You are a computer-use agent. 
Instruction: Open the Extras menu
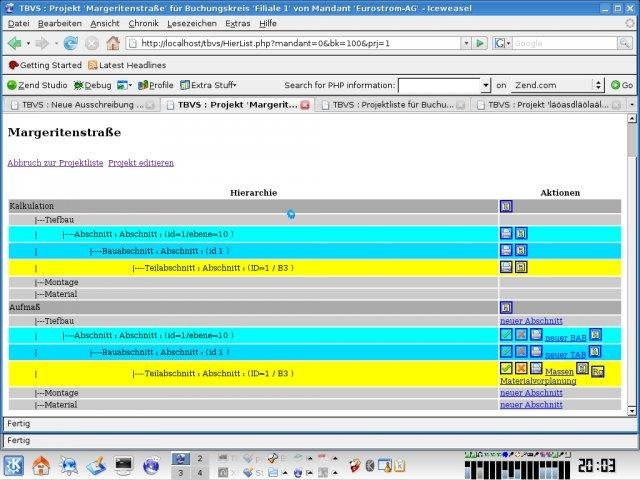pyautogui.click(x=238, y=24)
